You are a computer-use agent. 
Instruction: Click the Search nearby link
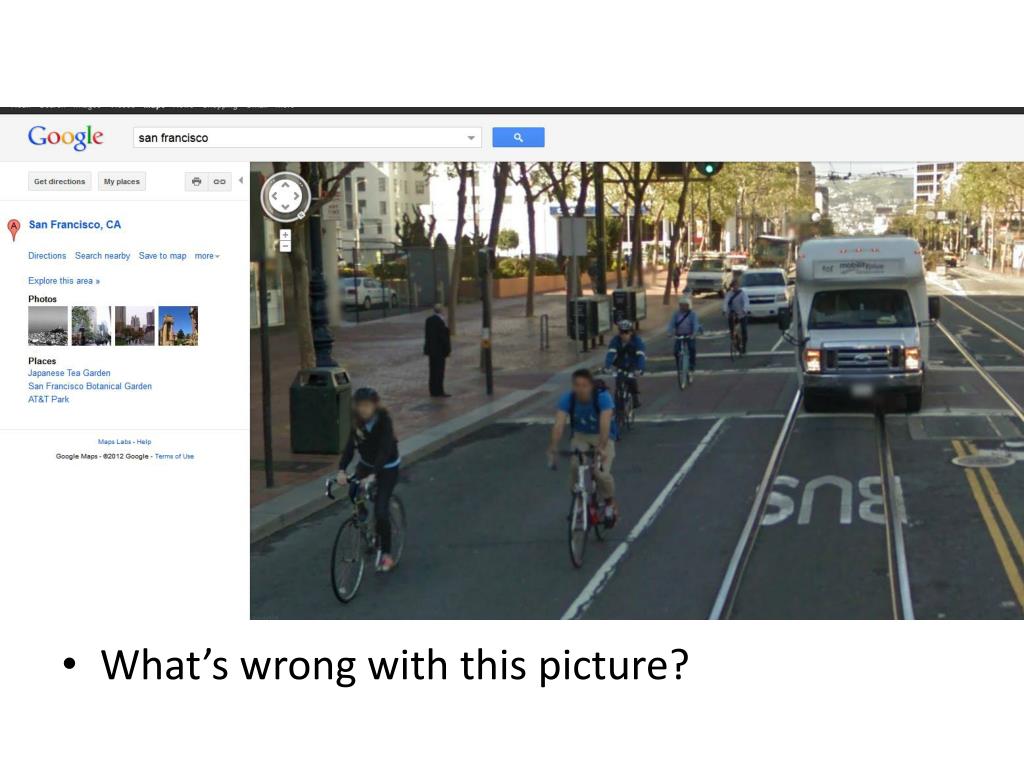tap(103, 256)
